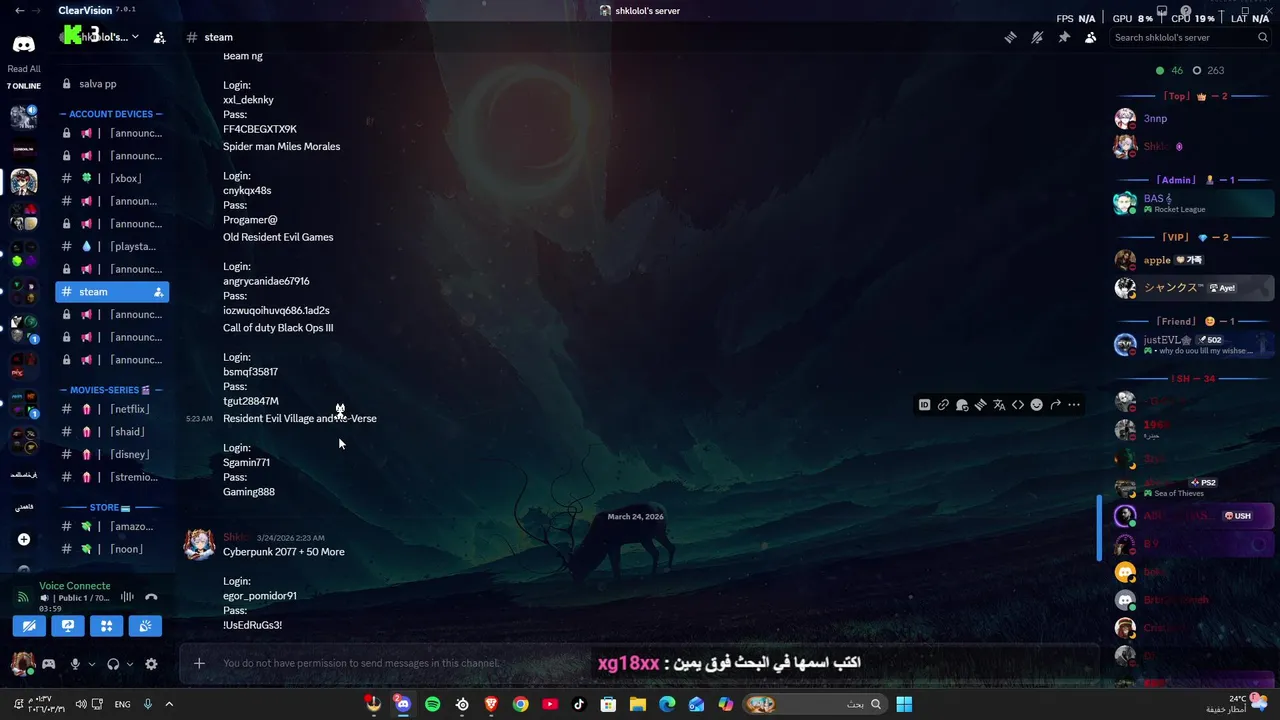This screenshot has width=1280, height=720.
Task: Toggle noise suppression waveform icon
Action: click(127, 597)
